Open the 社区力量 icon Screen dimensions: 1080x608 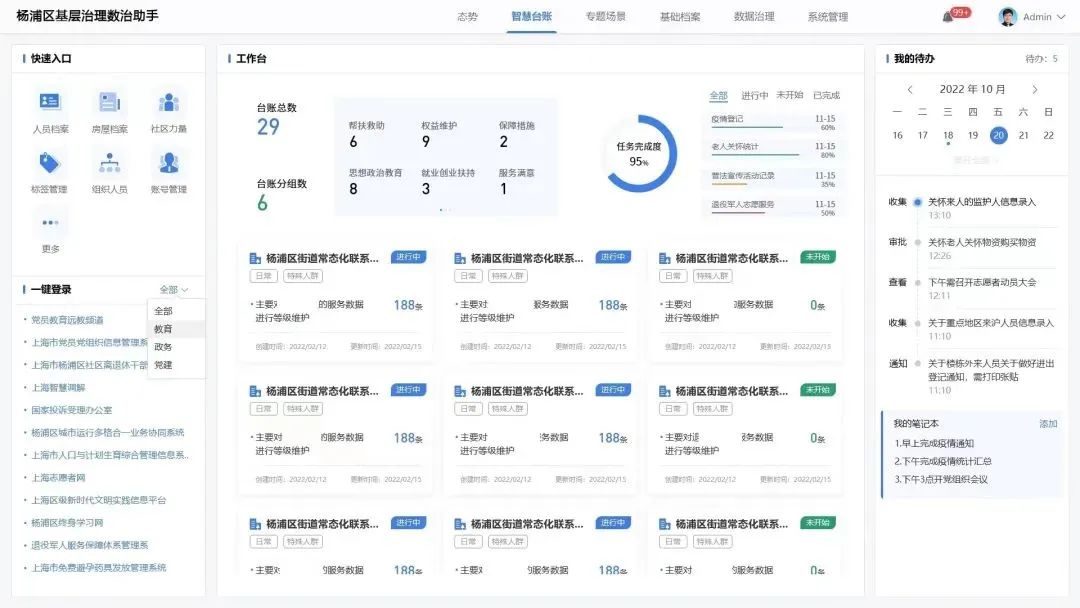pos(169,102)
